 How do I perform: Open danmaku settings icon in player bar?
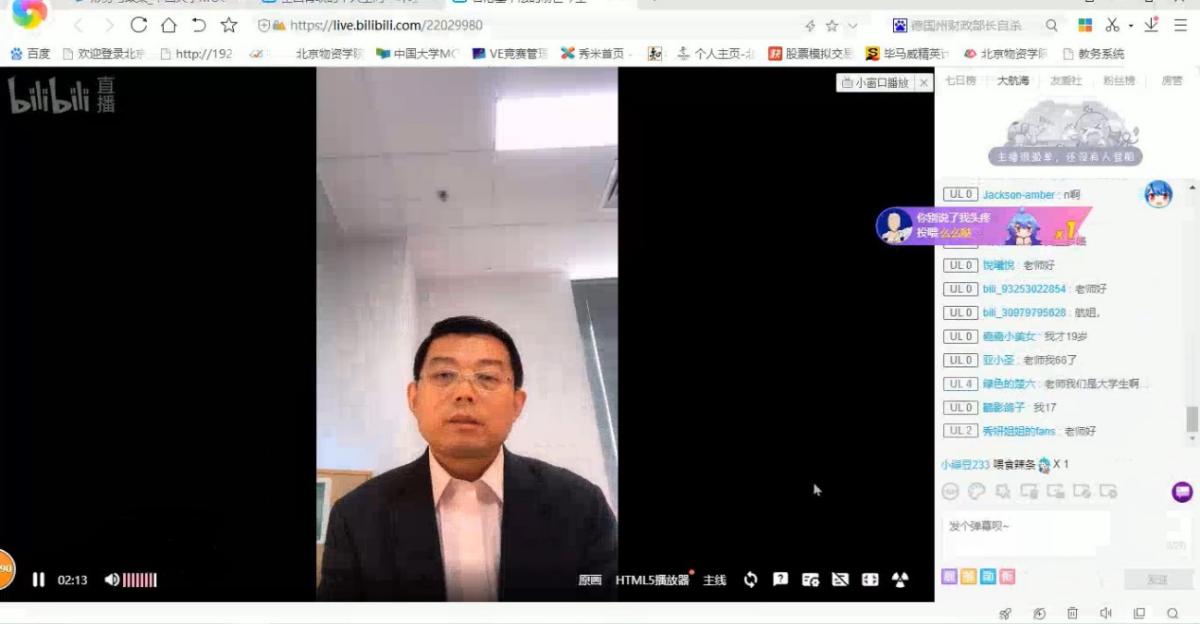pos(810,580)
